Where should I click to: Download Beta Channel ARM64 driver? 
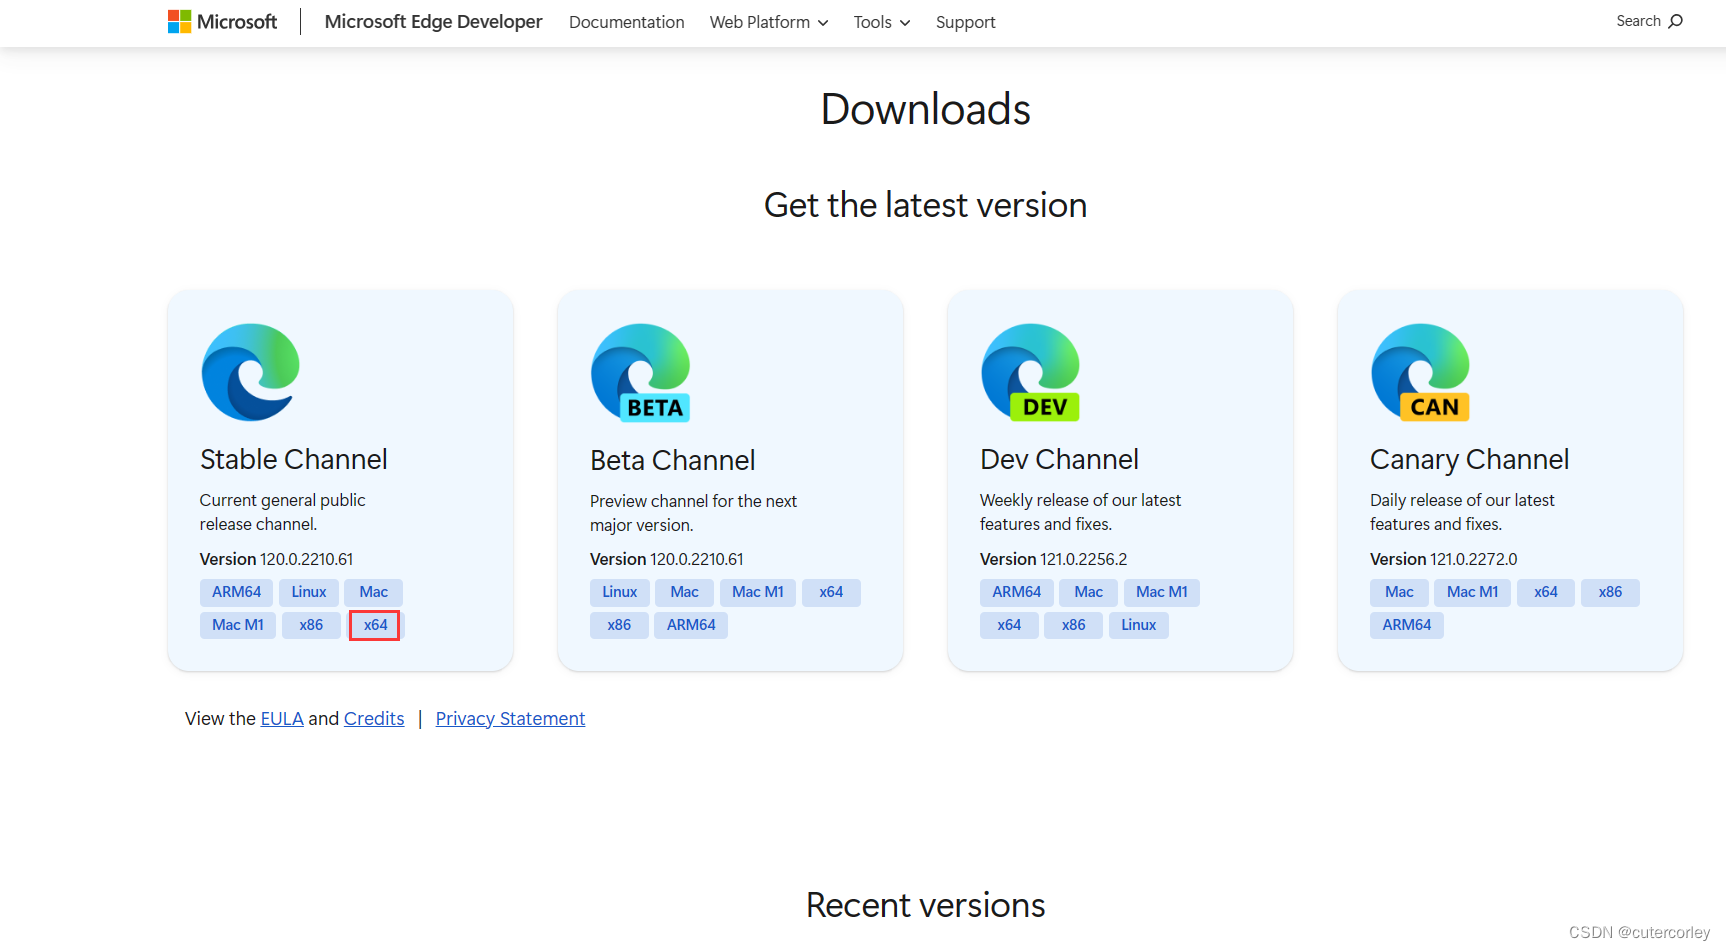[691, 625]
